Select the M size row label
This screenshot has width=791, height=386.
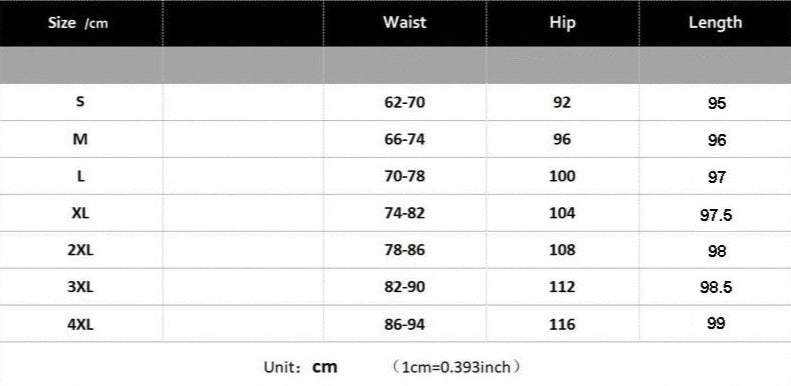[80, 139]
